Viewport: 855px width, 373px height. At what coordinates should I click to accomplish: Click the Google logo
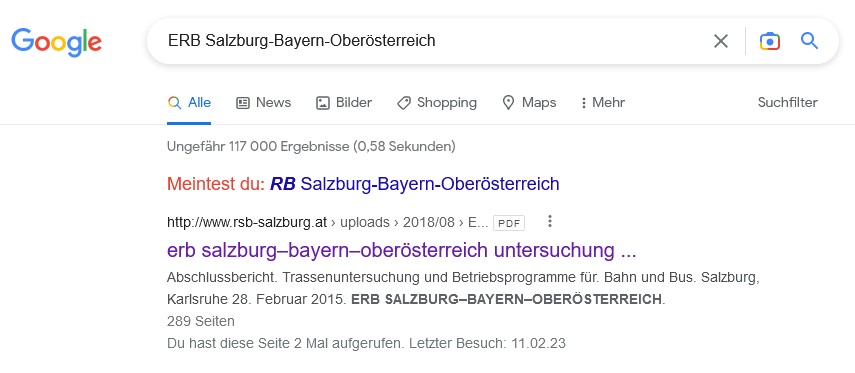57,43
